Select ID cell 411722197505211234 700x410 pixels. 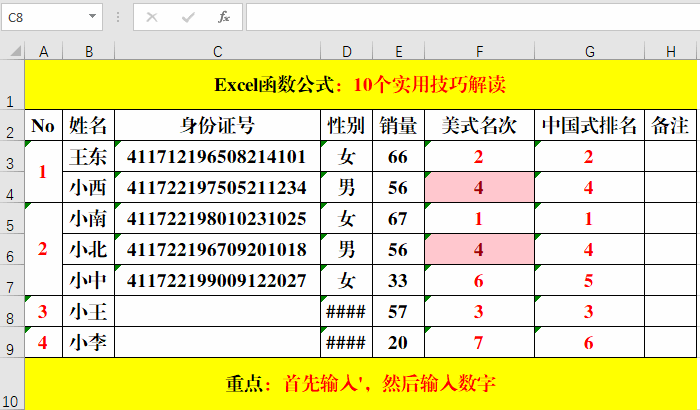tap(217, 187)
